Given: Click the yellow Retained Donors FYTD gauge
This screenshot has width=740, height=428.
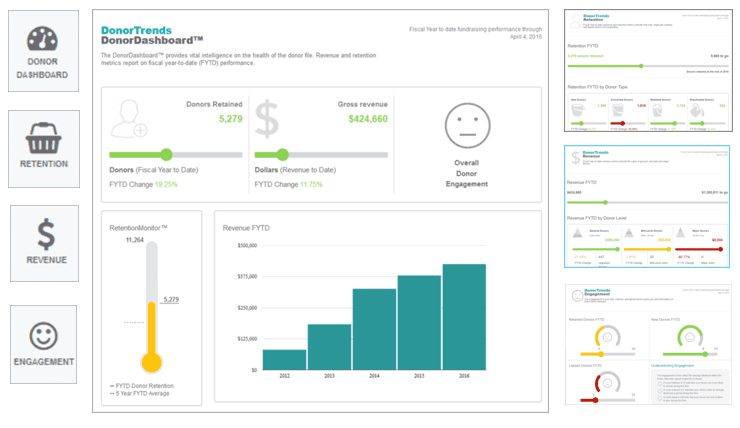Looking at the screenshot, I should pyautogui.click(x=607, y=337).
